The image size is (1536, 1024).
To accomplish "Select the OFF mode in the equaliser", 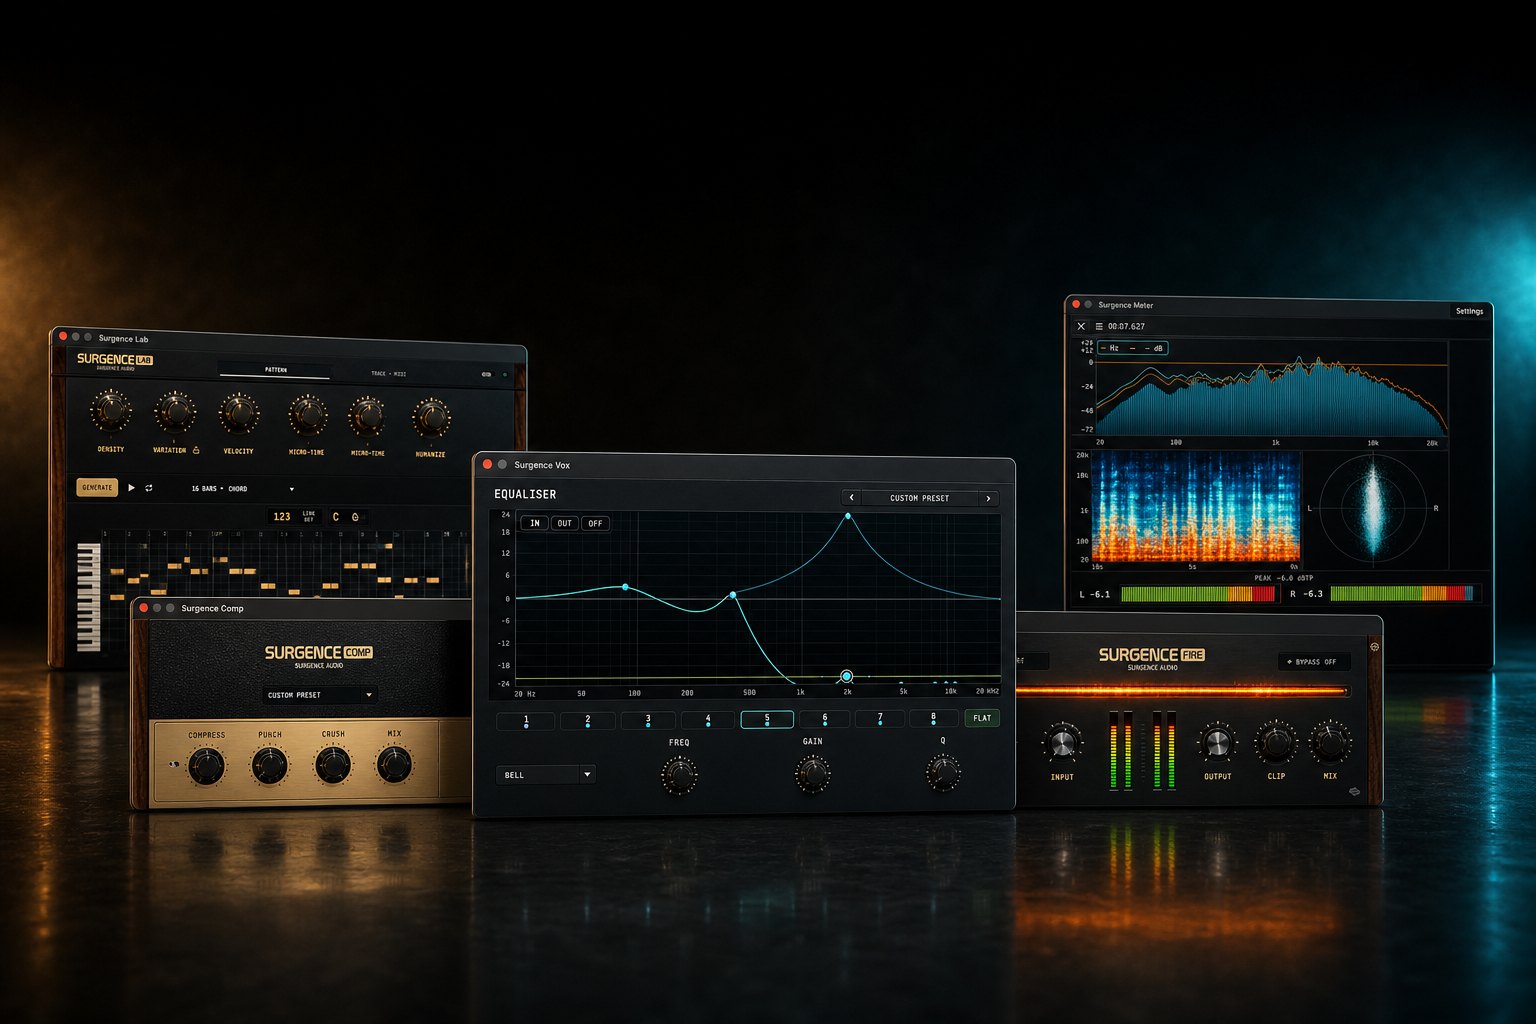I will point(595,523).
